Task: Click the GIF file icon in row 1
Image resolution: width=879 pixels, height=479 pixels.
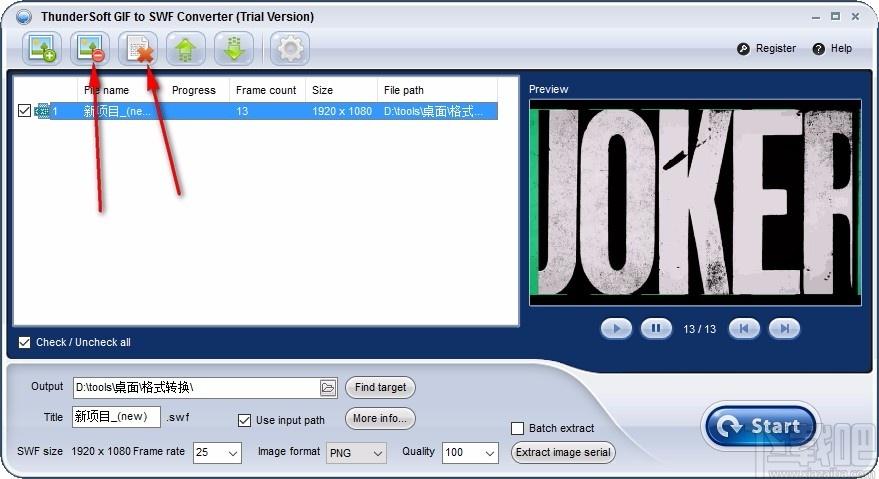Action: [42, 111]
